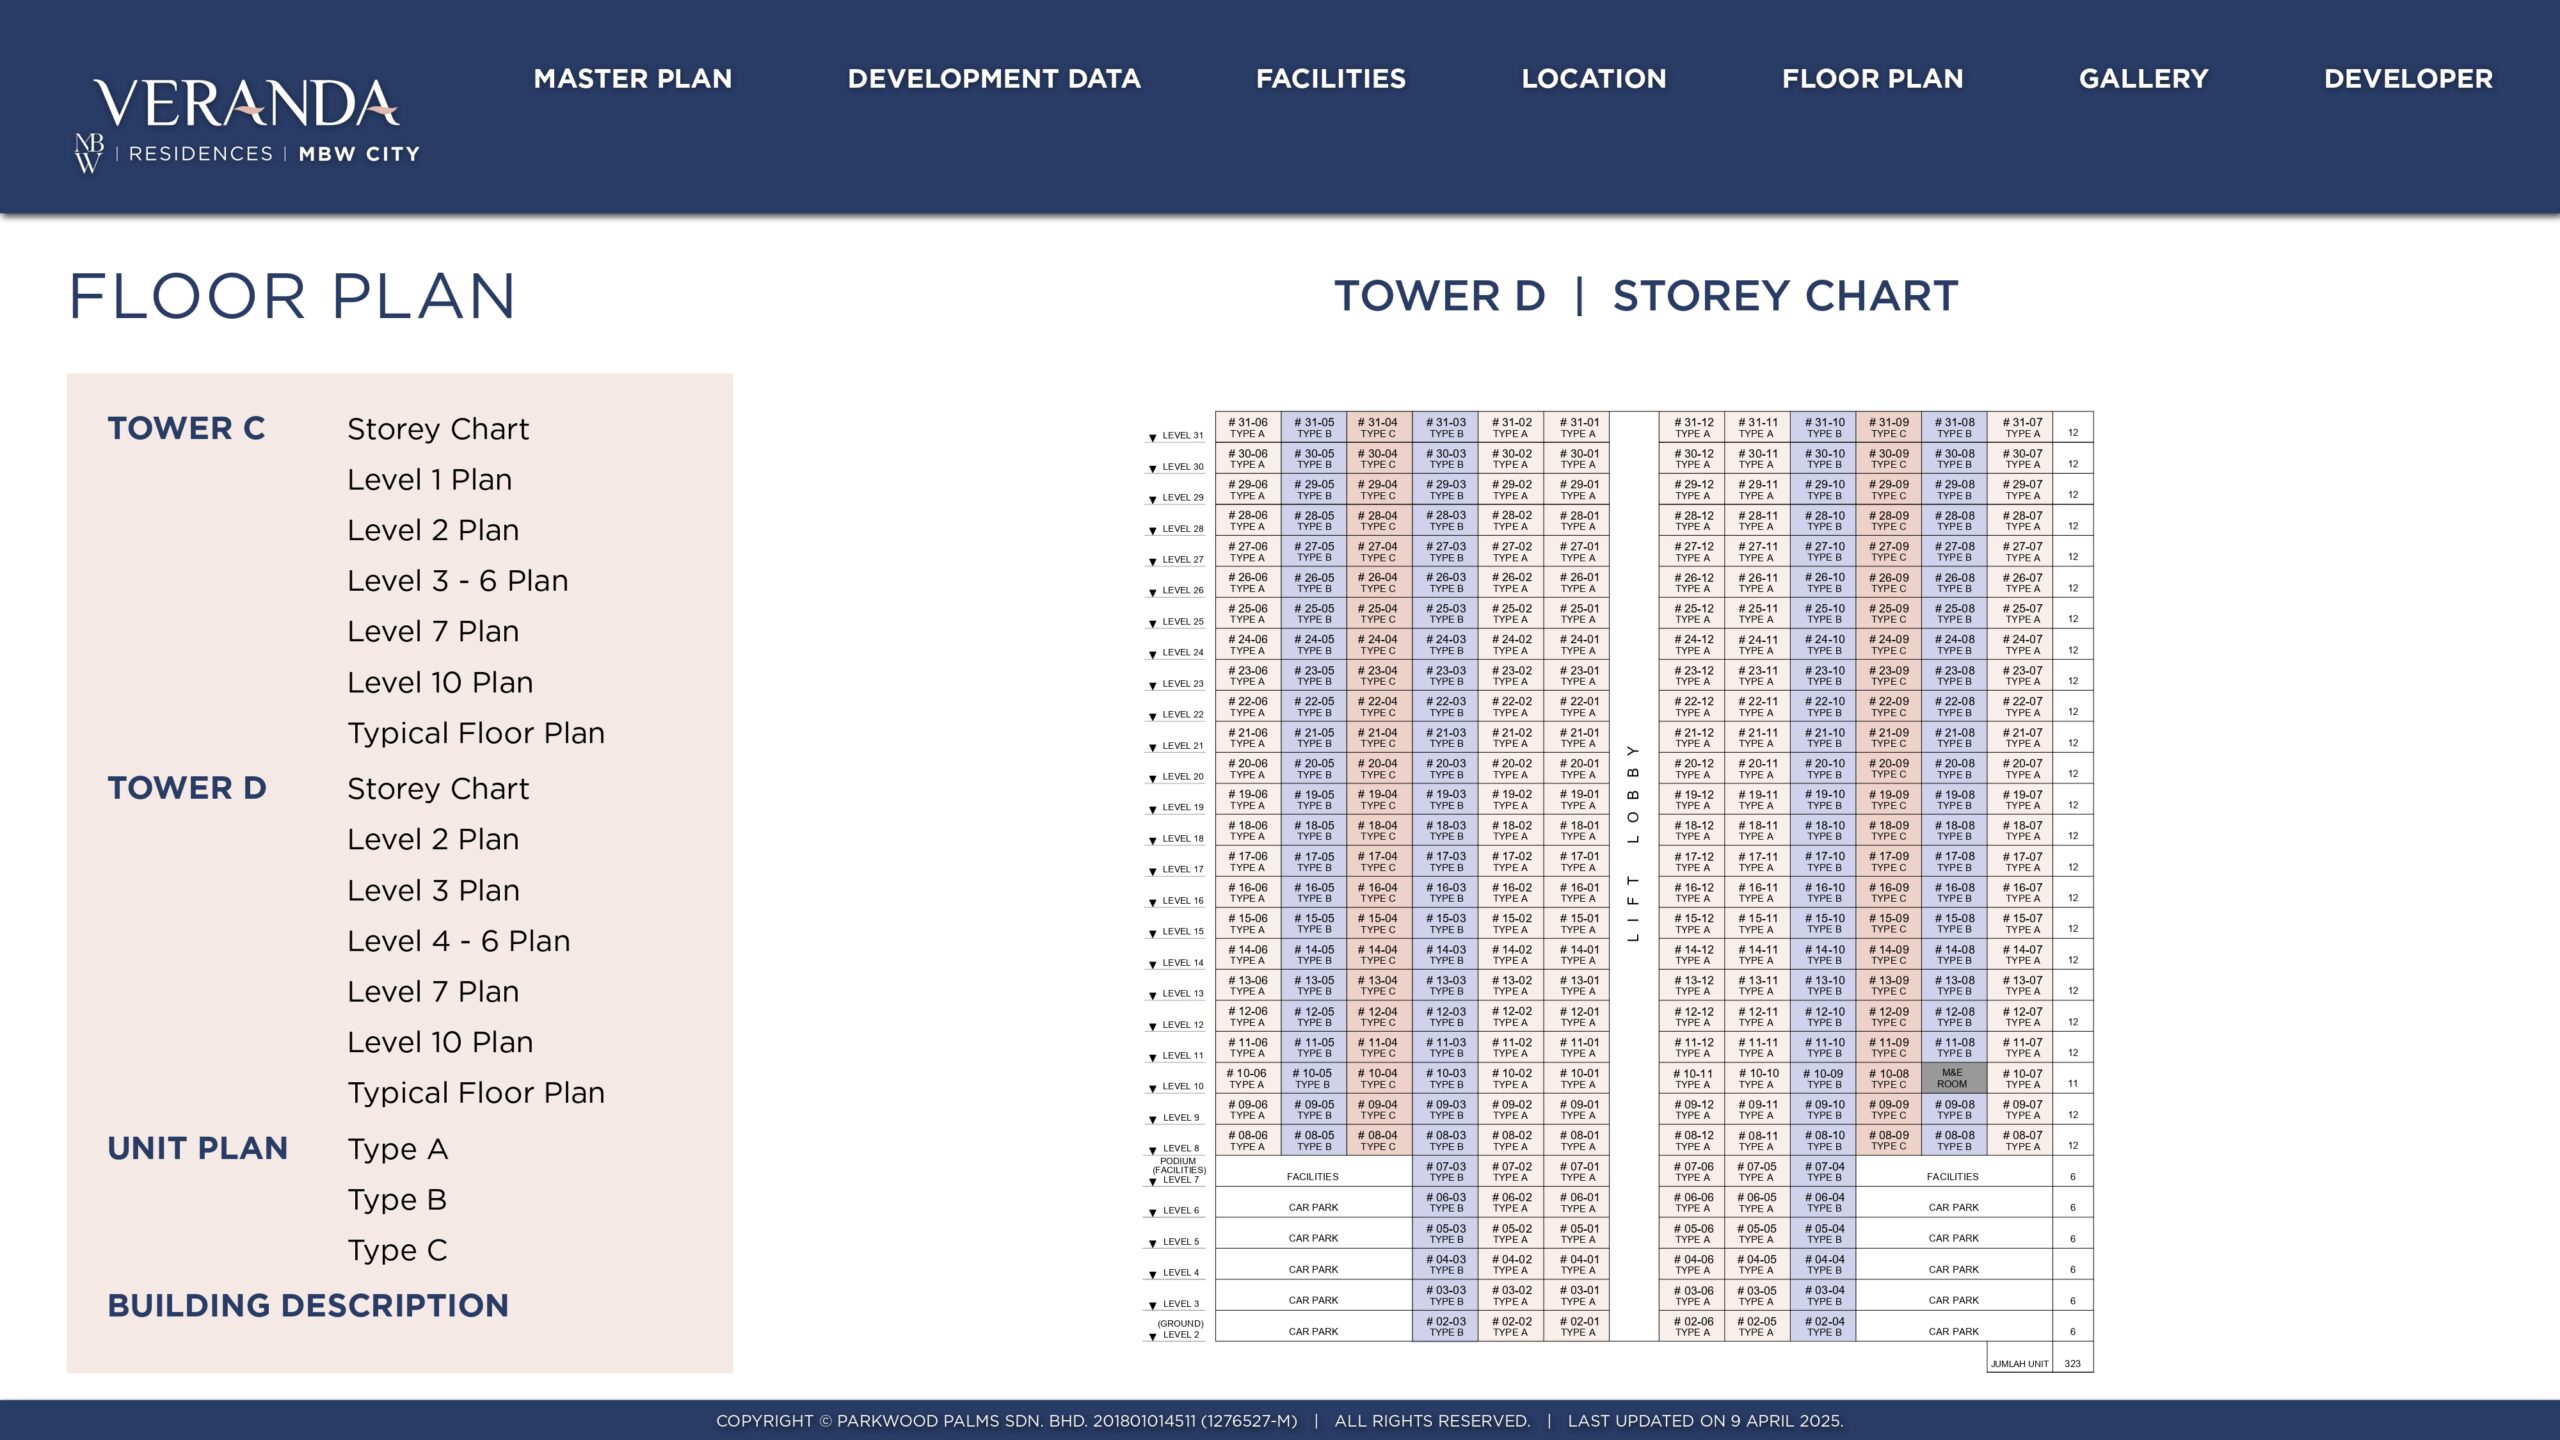View Tower C Level 3 - 6 Plan
Screen dimensions: 2560x1440
click(x=458, y=581)
